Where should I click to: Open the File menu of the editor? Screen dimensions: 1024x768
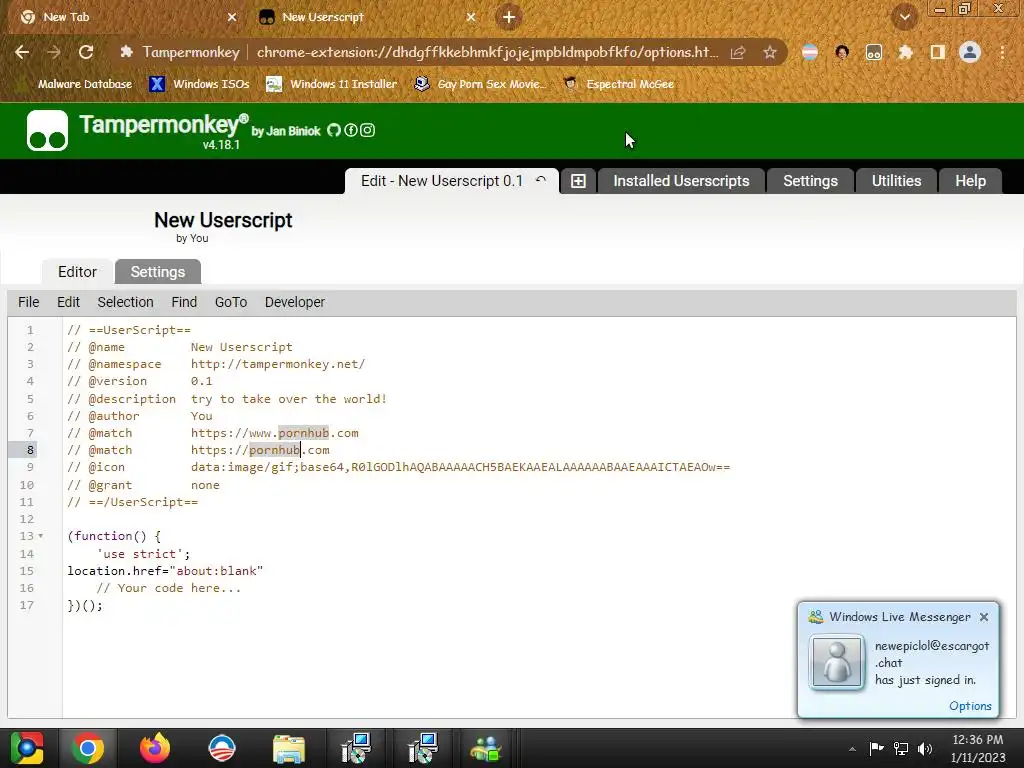point(29,302)
